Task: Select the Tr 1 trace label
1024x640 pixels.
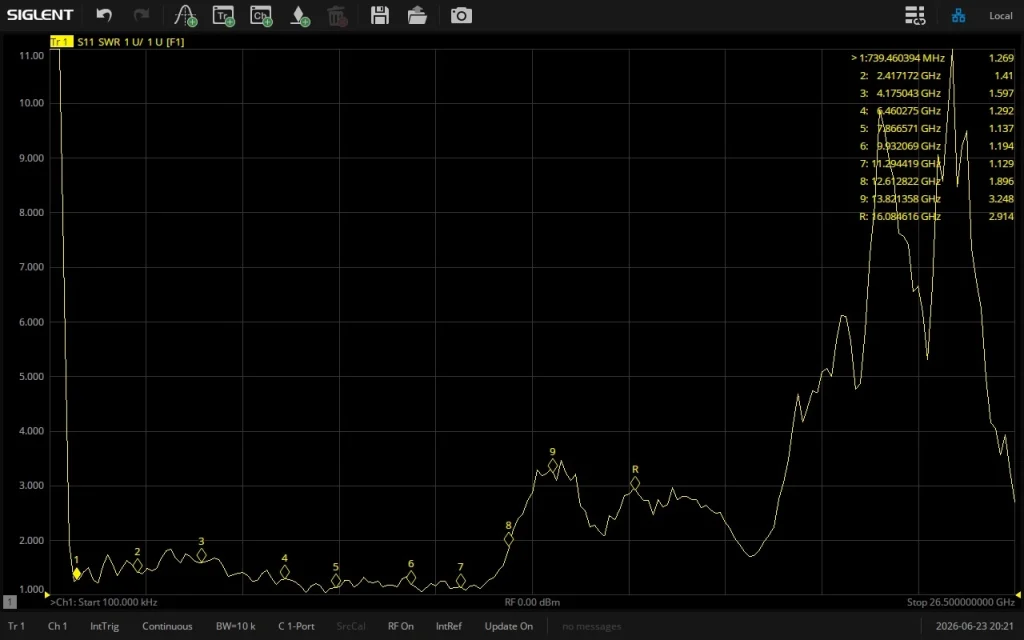Action: pyautogui.click(x=61, y=42)
